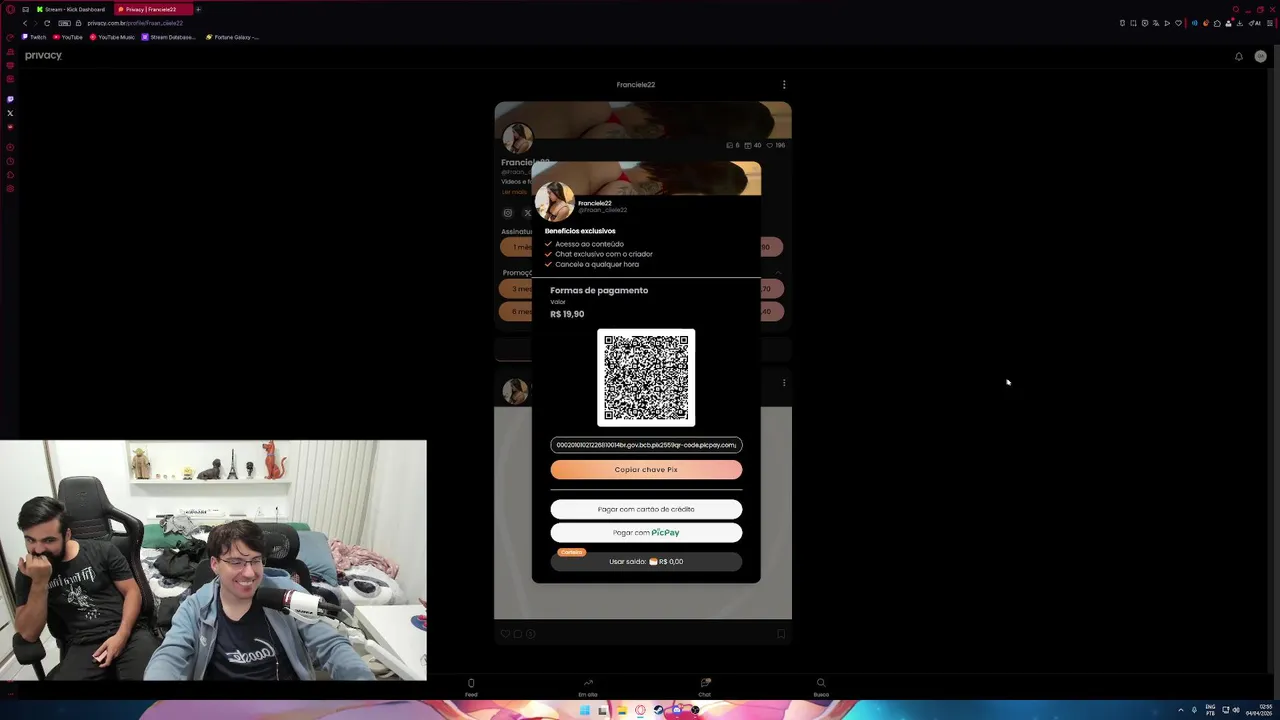Choose Pagar com cartão de crédito
Image resolution: width=1280 pixels, height=720 pixels.
coord(646,509)
